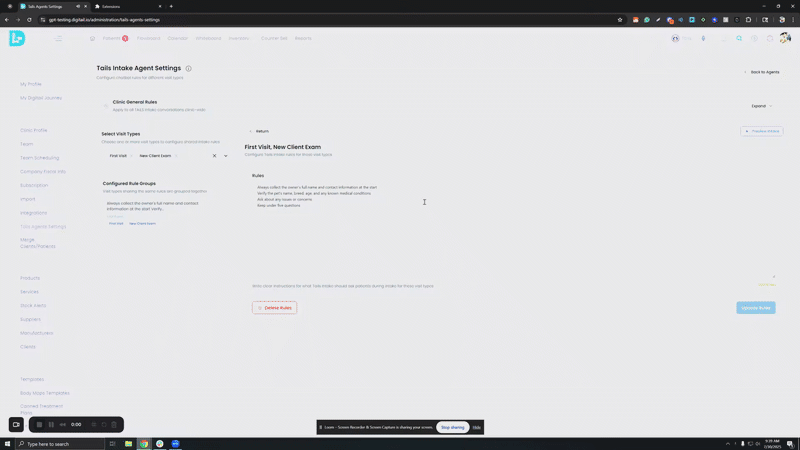Open a new browser tab with the plus icon
800x450 pixels.
[x=171, y=6]
